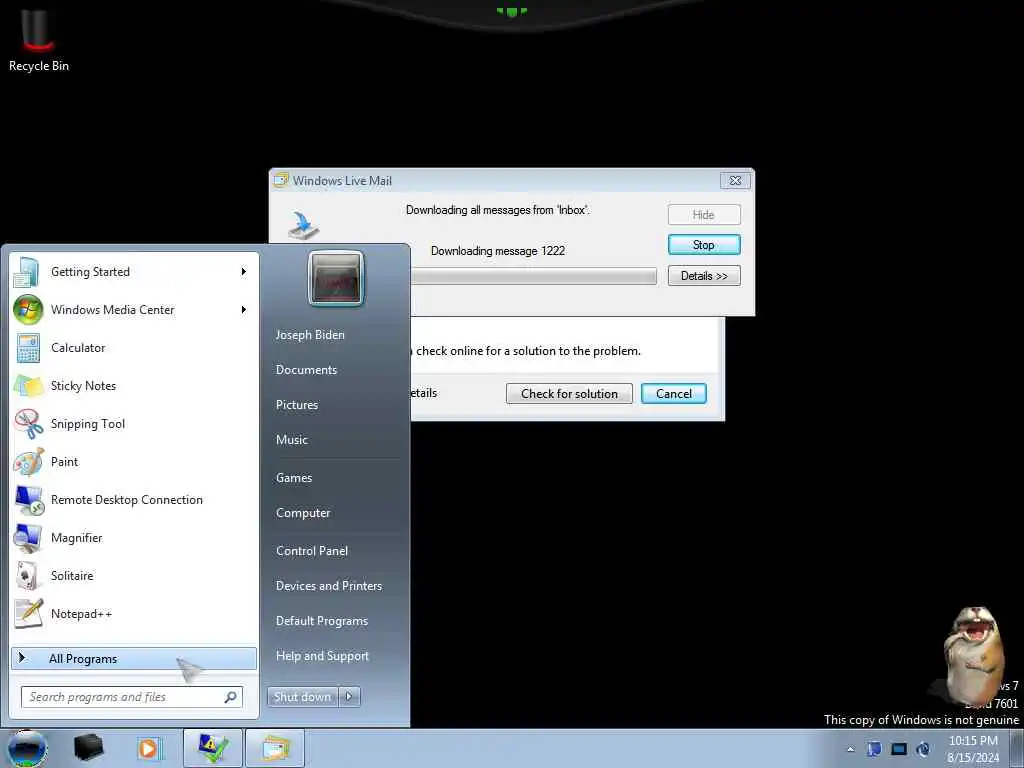This screenshot has width=1024, height=768.
Task: Launch the Magnifier icon
Action: point(28,538)
